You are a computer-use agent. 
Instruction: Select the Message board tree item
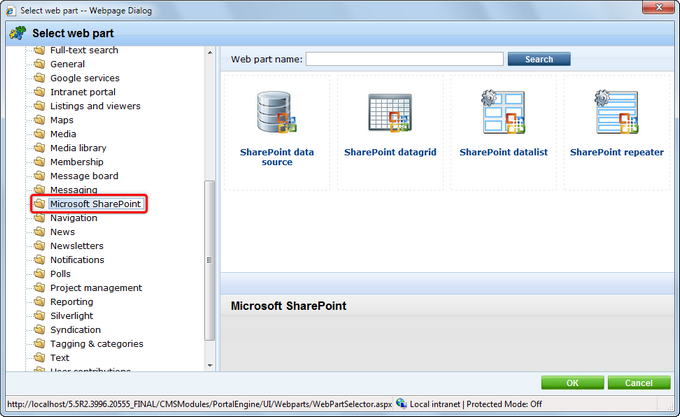[84, 176]
